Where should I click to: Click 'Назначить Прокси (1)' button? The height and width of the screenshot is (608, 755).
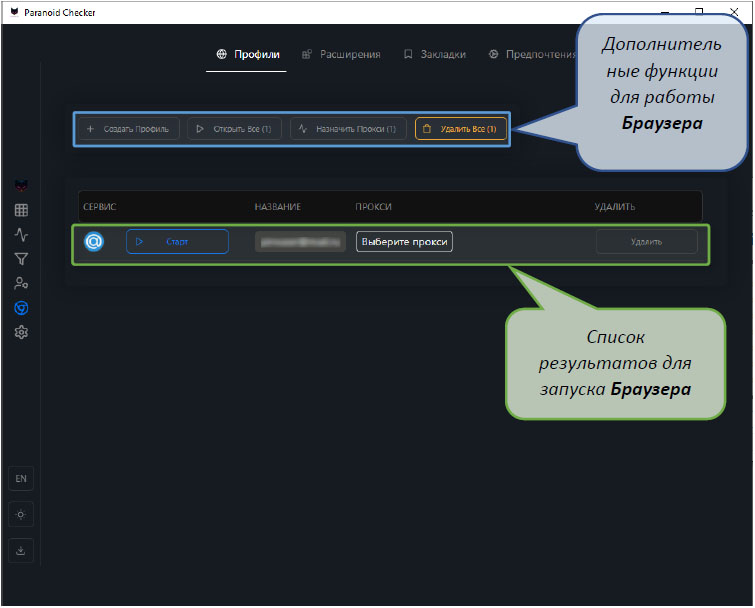[348, 129]
